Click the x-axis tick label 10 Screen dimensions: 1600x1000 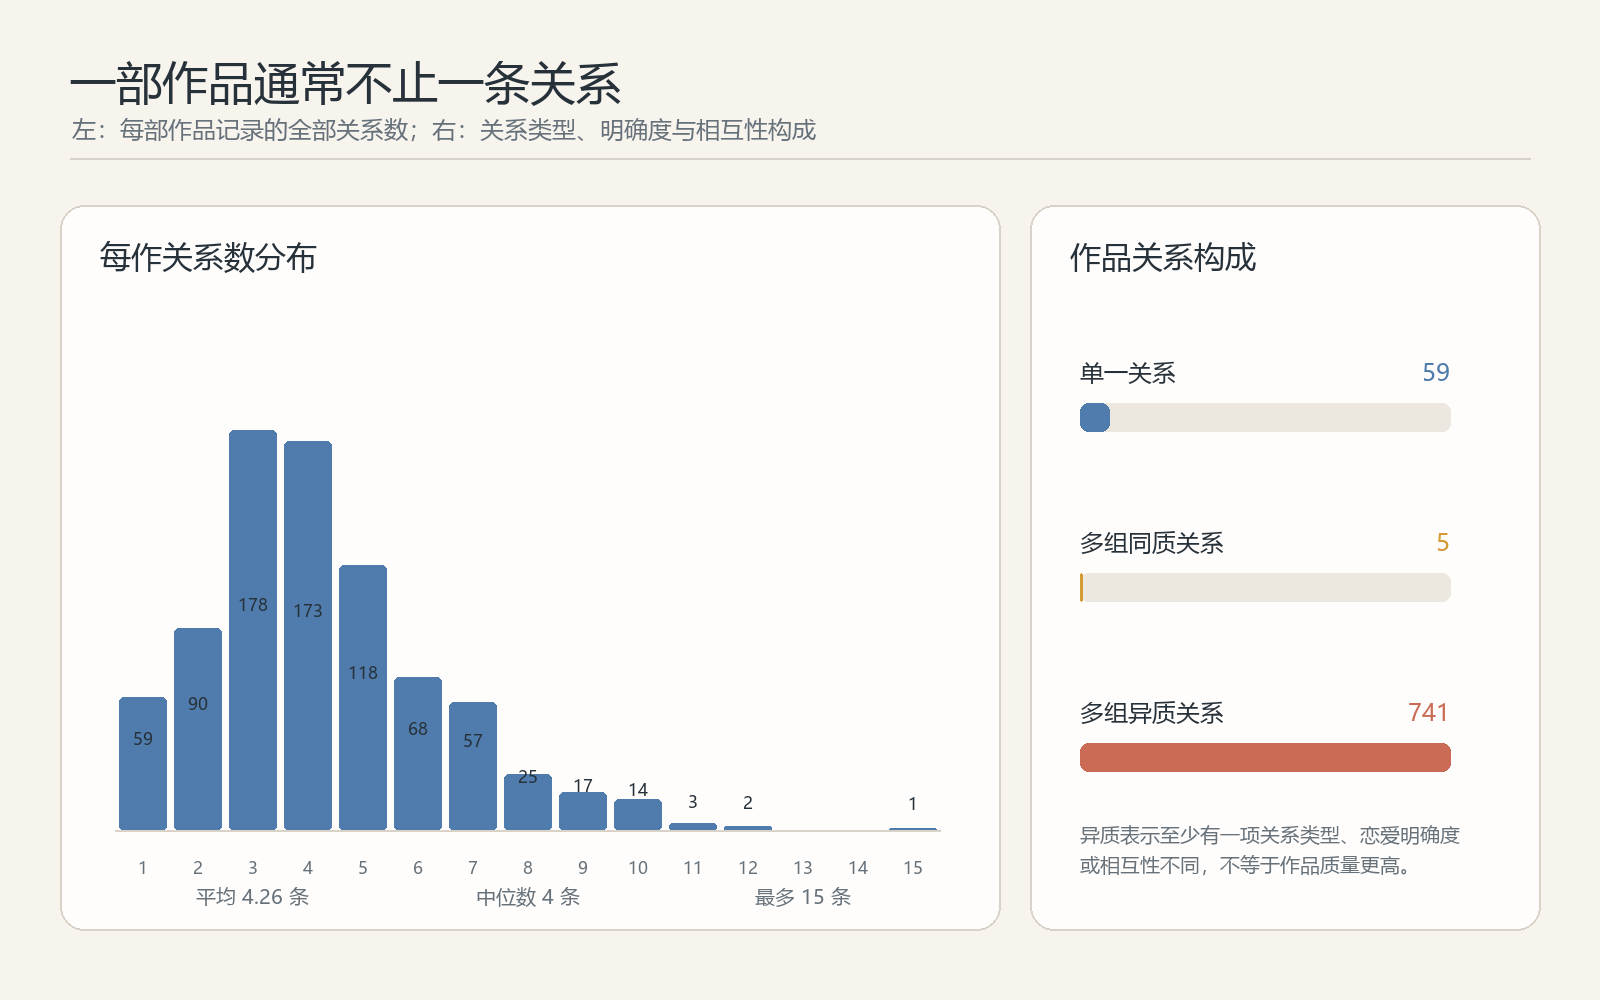point(638,868)
